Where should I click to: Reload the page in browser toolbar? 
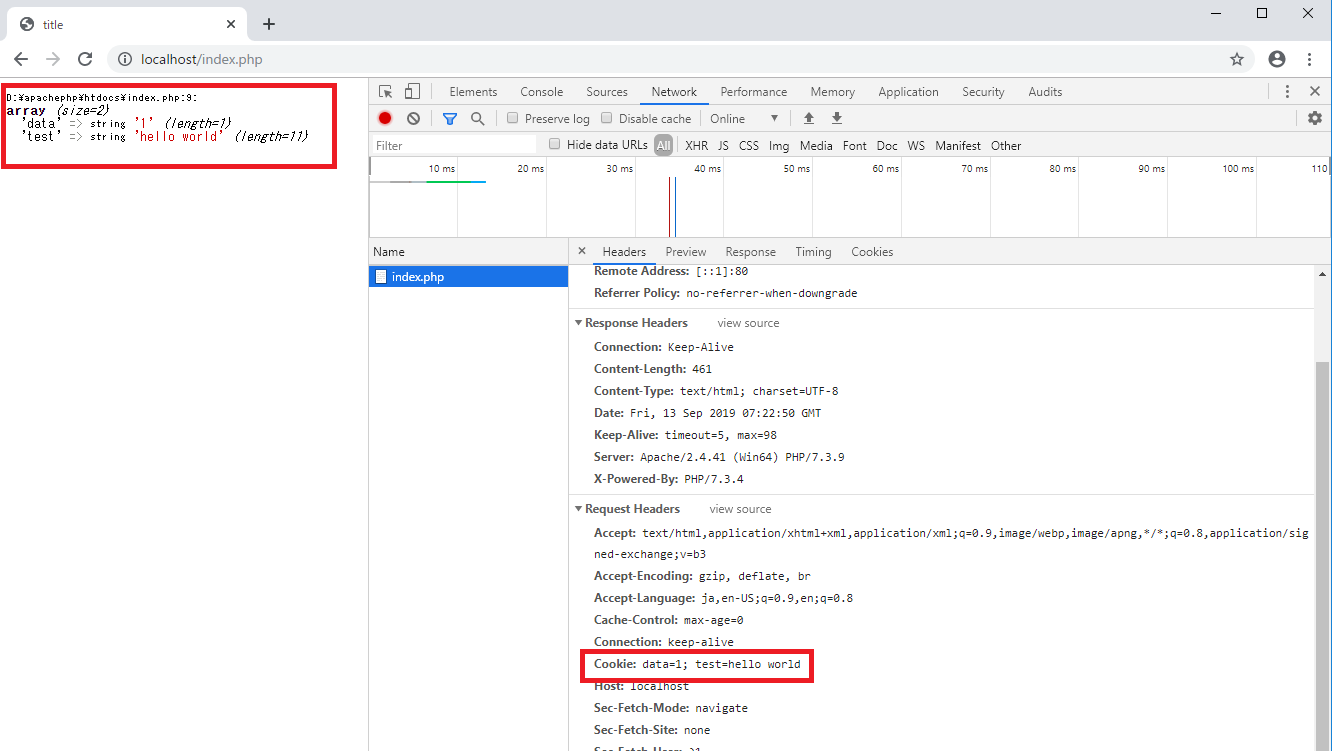pyautogui.click(x=85, y=59)
